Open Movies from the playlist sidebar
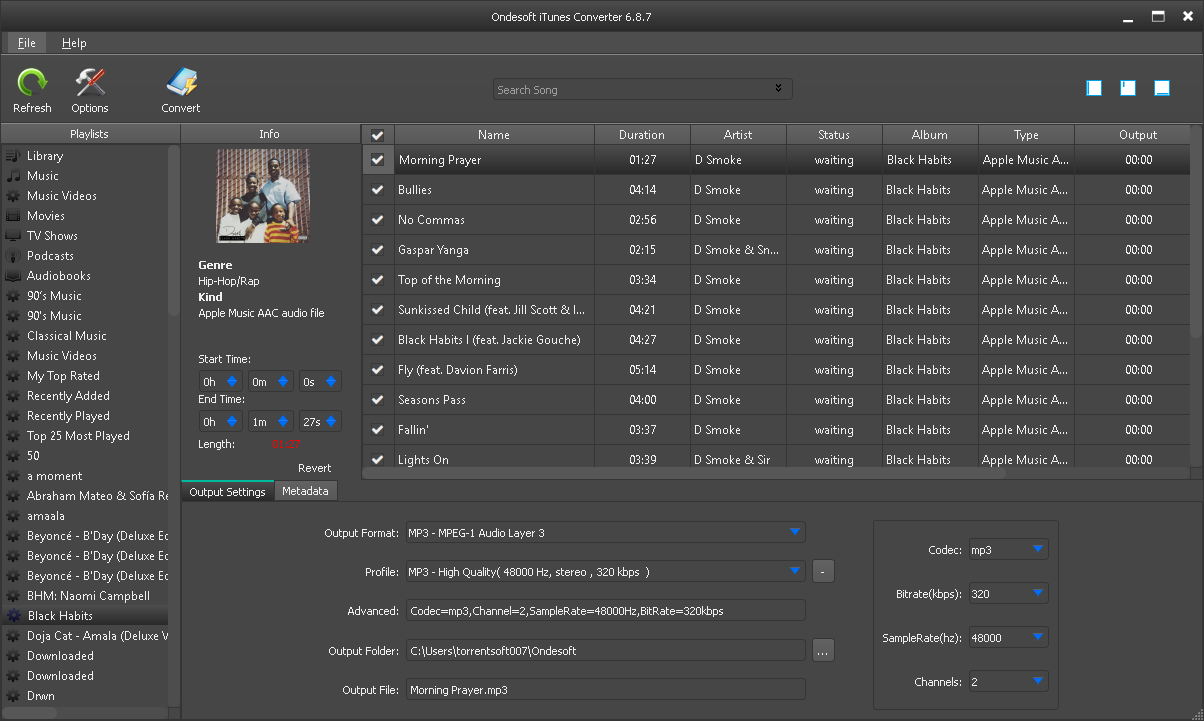The width and height of the screenshot is (1204, 721). 46,216
